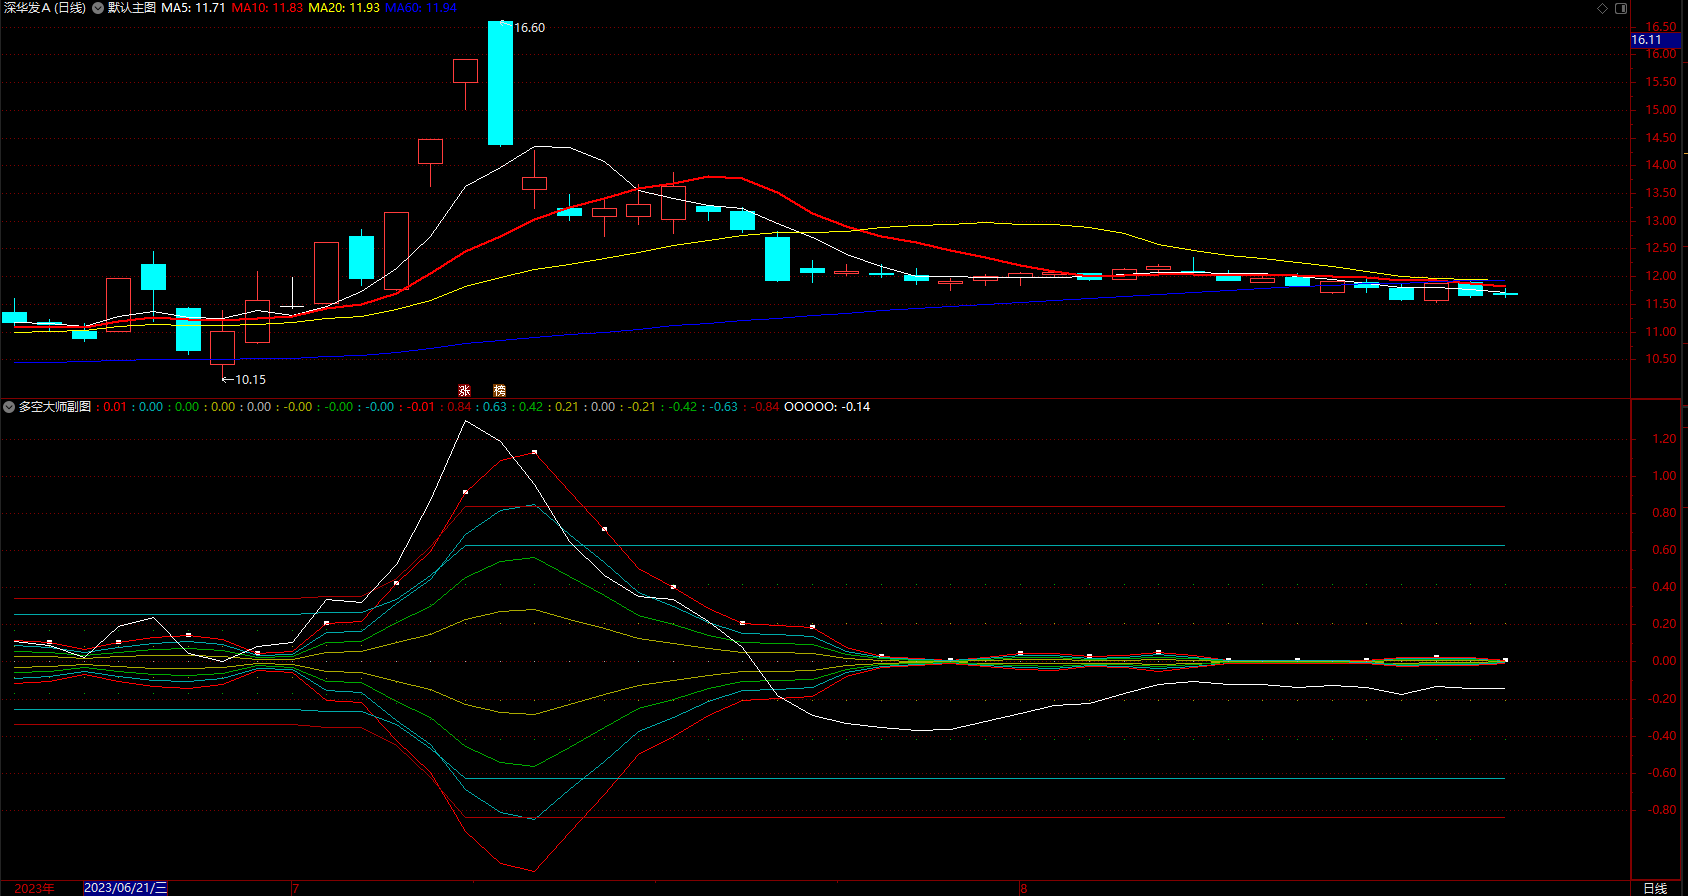Click the 10.15 low price marker
Screen dimensions: 1688x896
249,380
